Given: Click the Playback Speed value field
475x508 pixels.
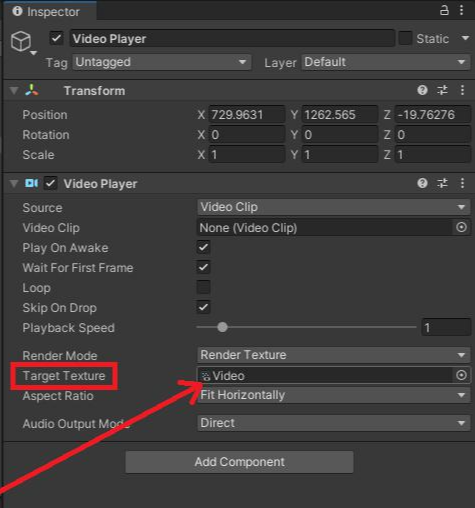Looking at the screenshot, I should [446, 327].
